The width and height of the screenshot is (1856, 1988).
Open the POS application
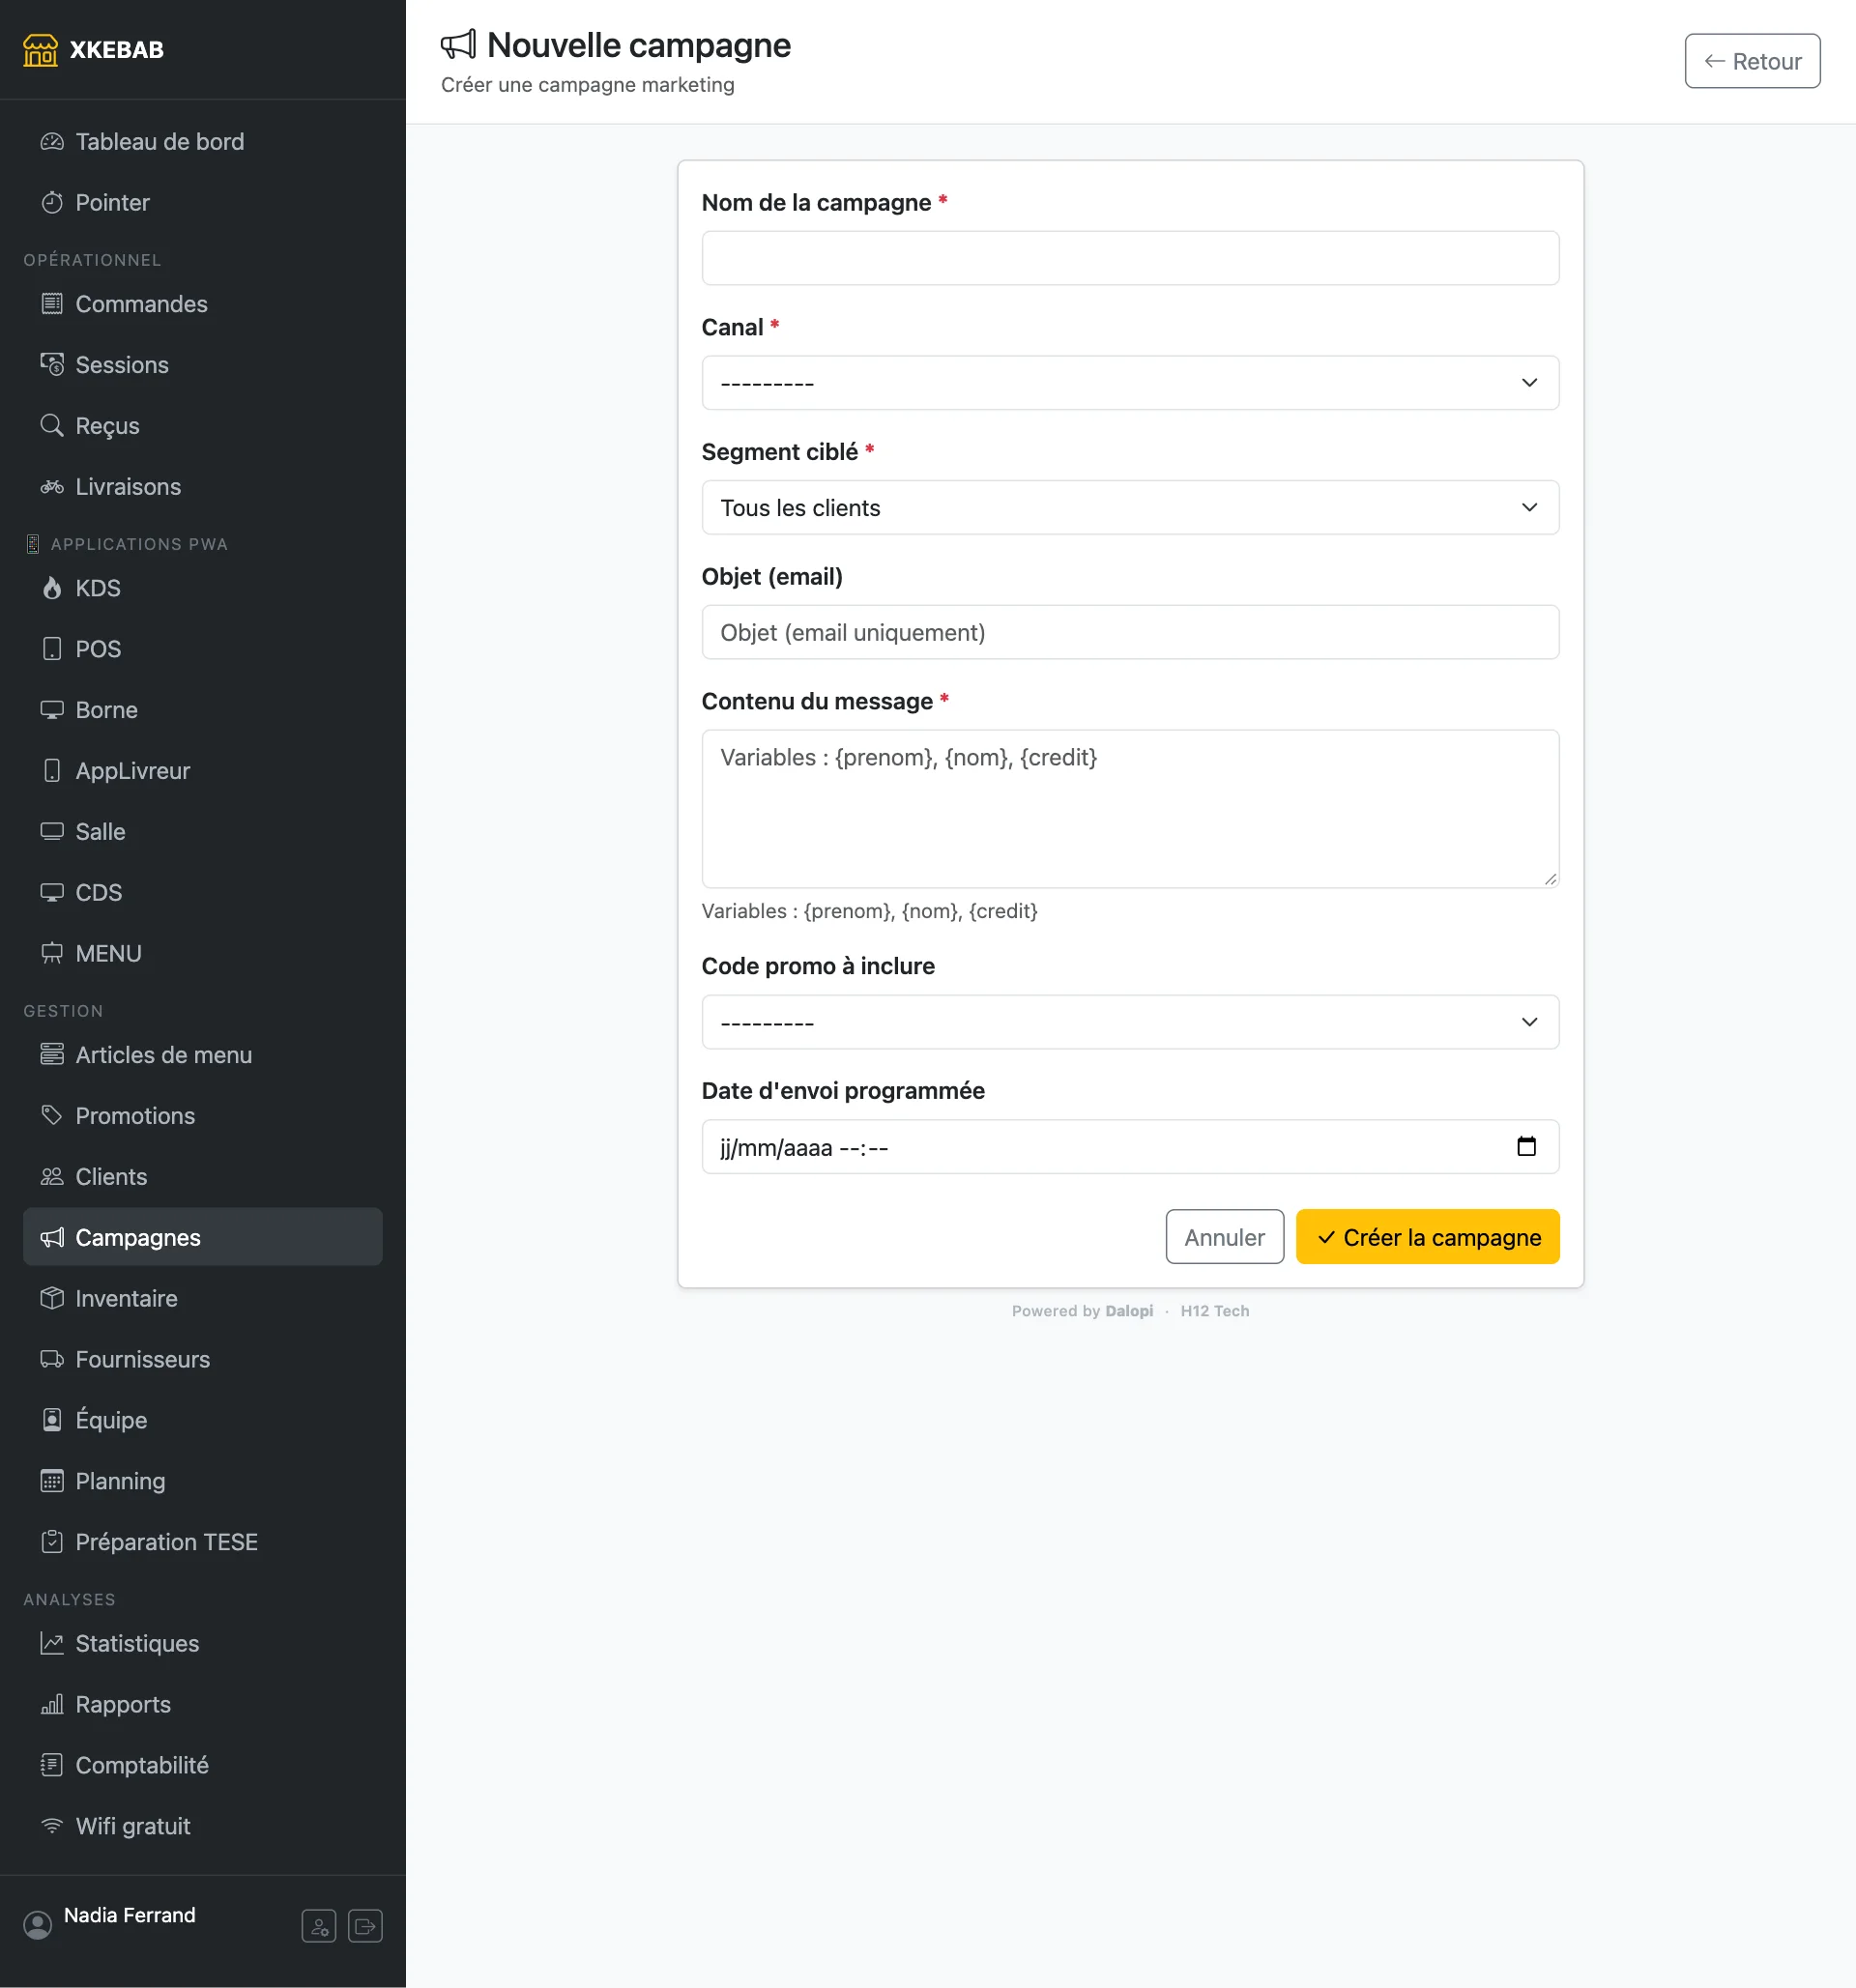coord(202,649)
